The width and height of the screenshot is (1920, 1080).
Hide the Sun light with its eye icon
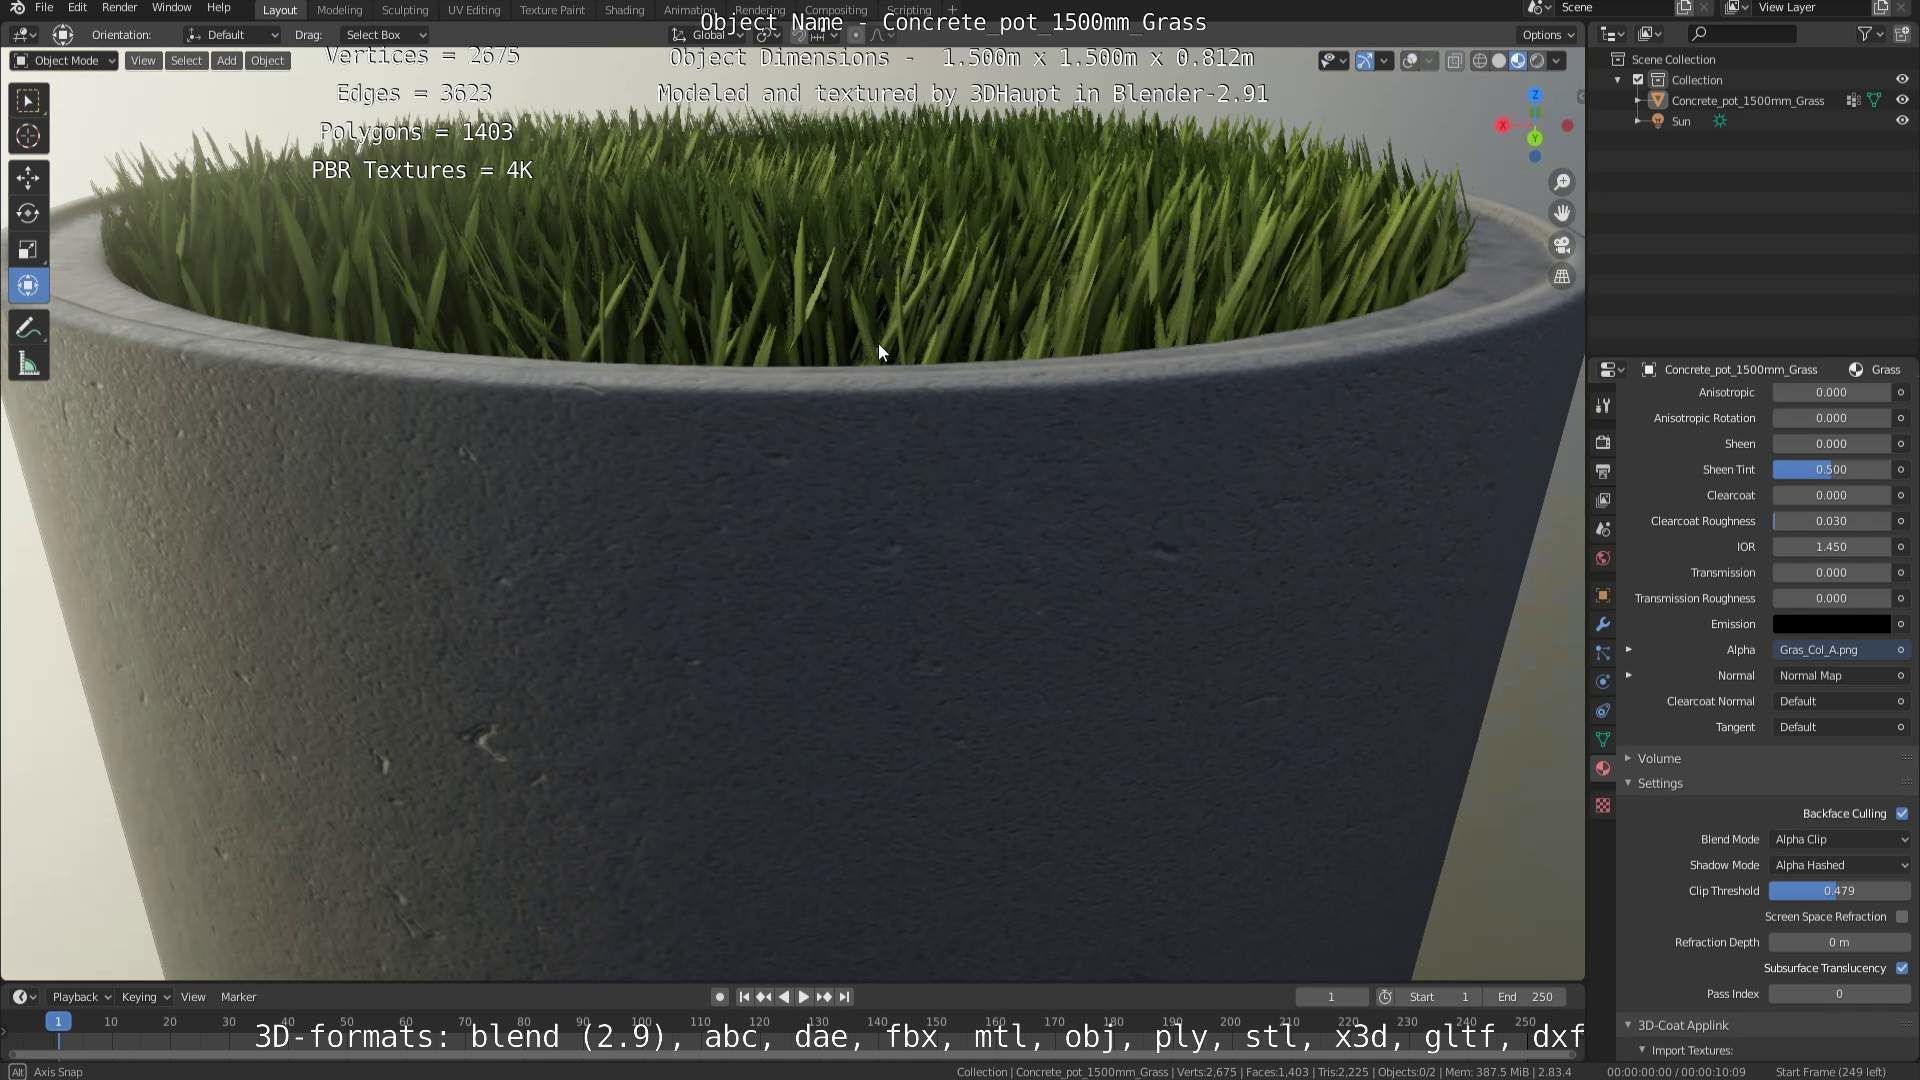point(1902,121)
